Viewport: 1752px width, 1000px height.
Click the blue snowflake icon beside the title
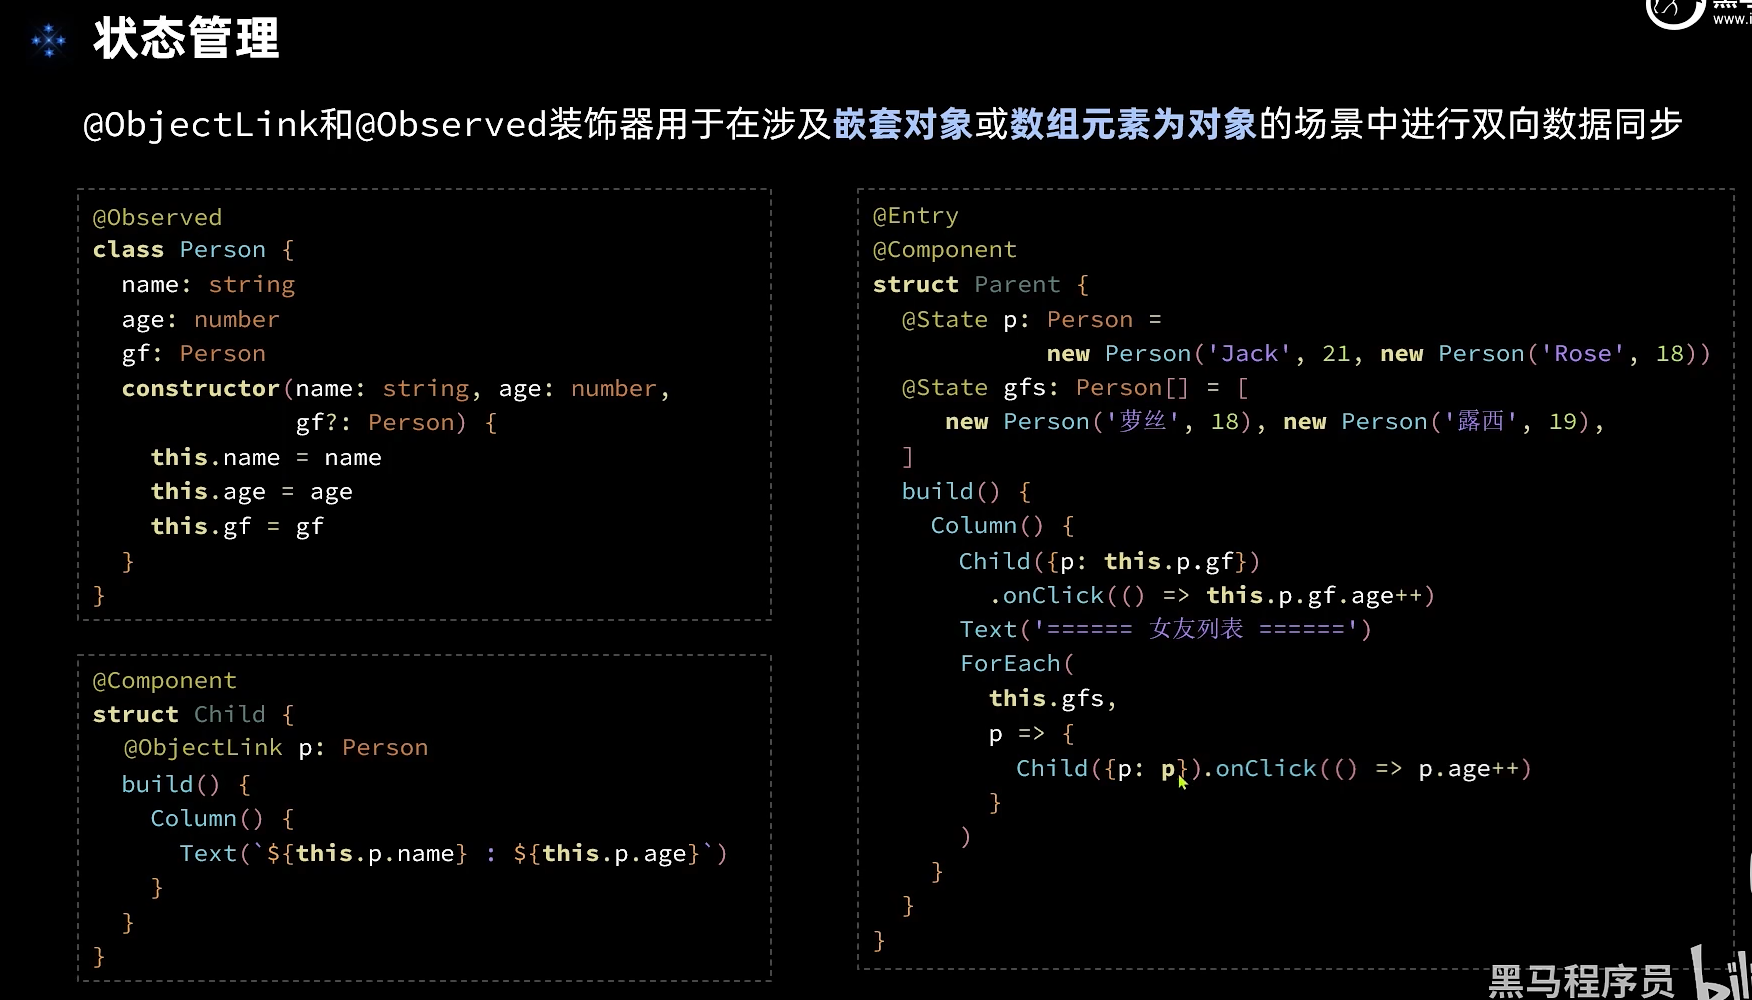[x=48, y=41]
